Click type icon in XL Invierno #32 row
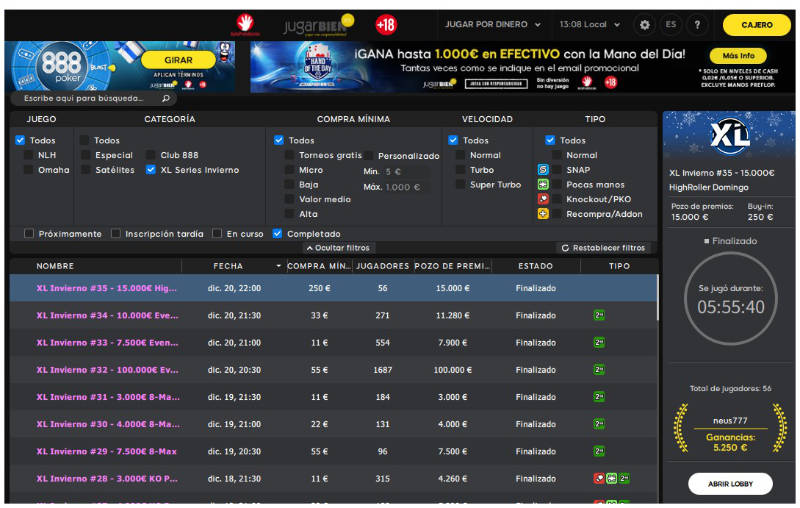 click(599, 370)
